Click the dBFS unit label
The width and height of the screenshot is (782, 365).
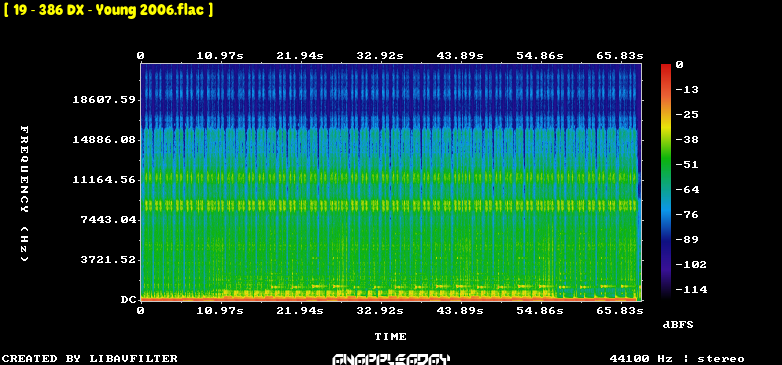click(678, 325)
